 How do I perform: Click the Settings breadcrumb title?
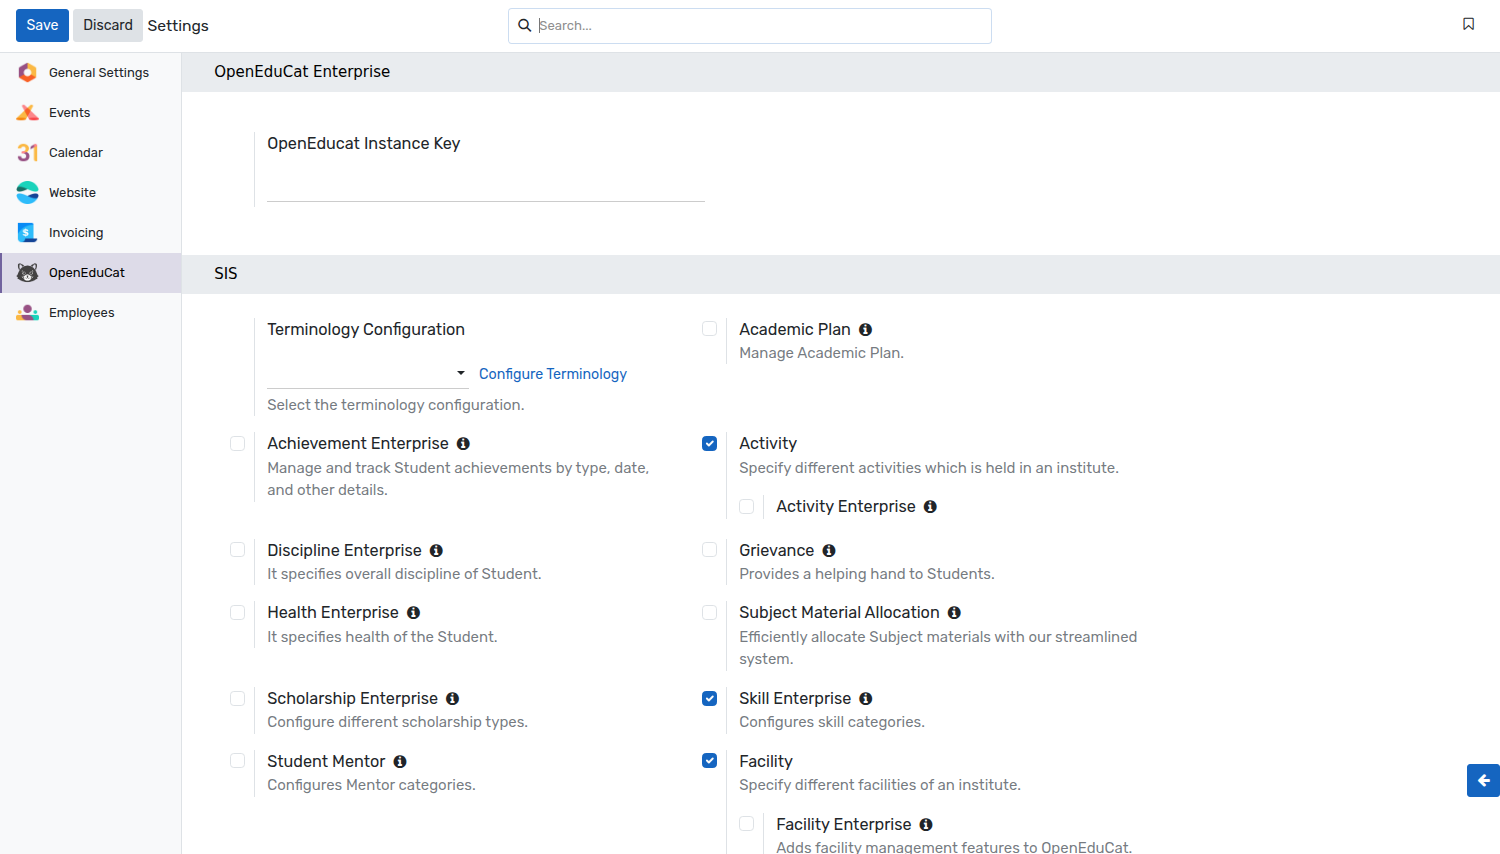[178, 26]
